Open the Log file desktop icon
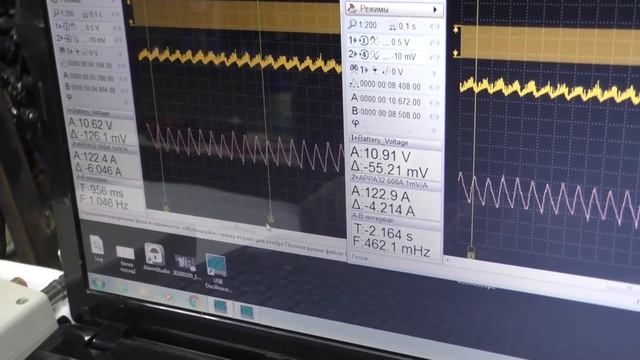This screenshot has height=360, width=640. pos(97,248)
